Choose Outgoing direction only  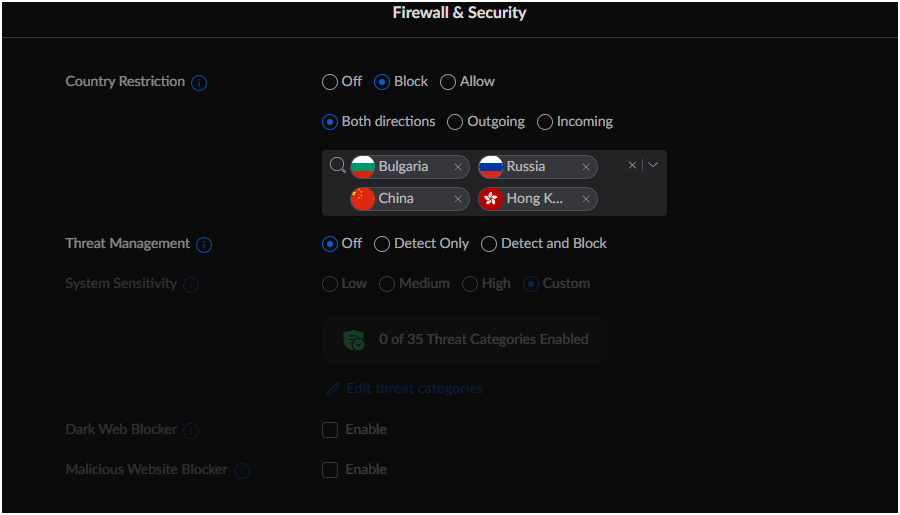click(x=455, y=122)
